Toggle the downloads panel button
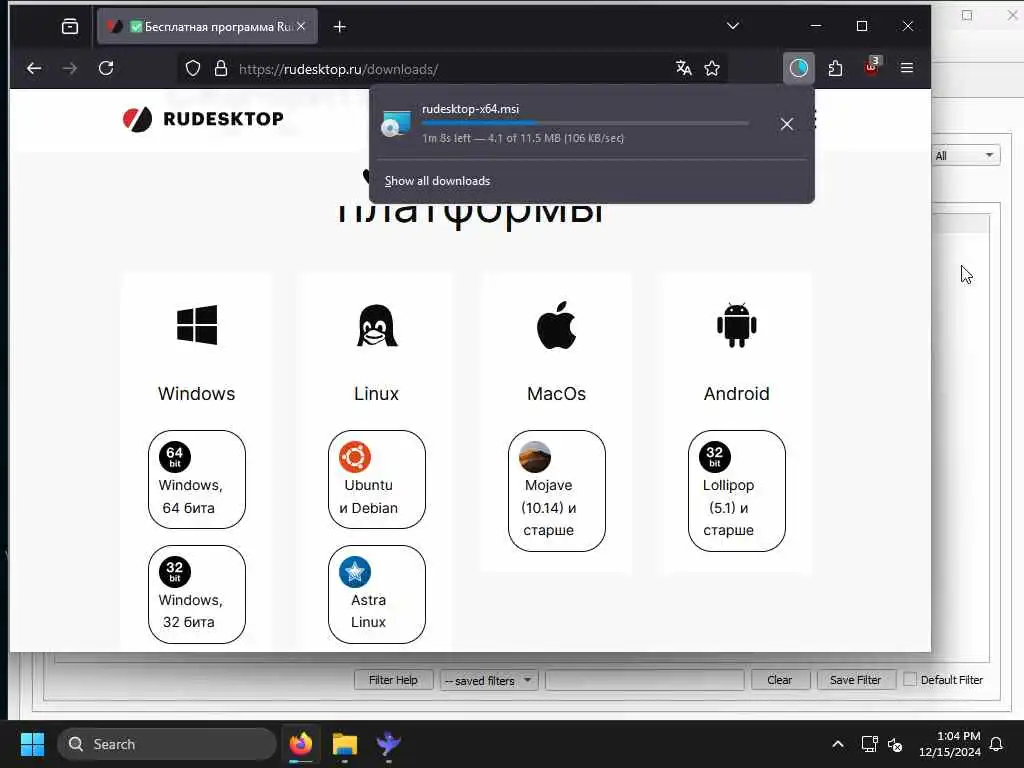Screen dimensions: 1024x768 (x=798, y=68)
